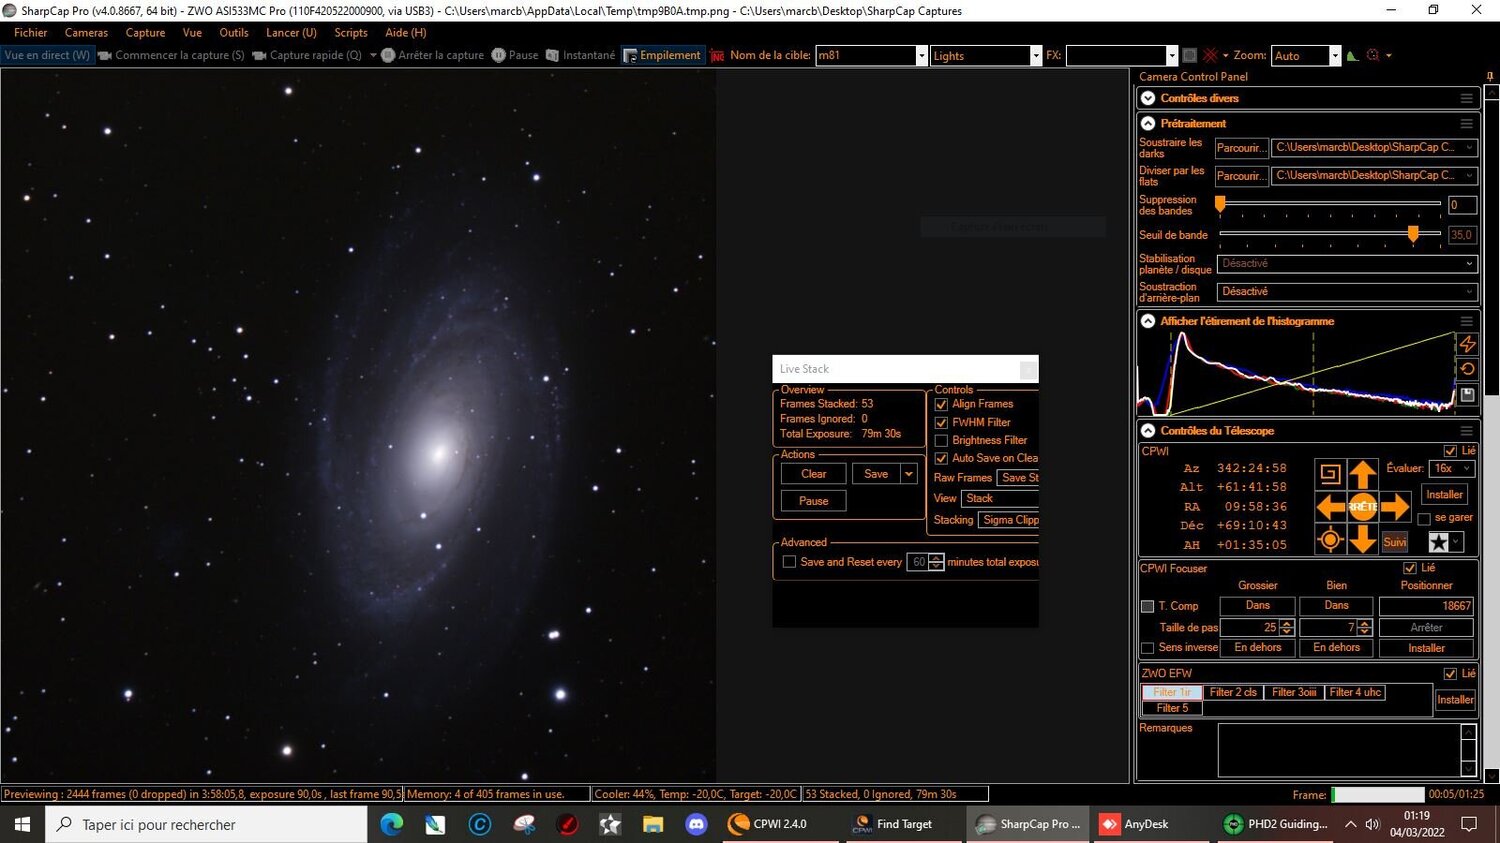This screenshot has height=843, width=1500.
Task: Click the FX selection area icon
Action: (1189, 56)
